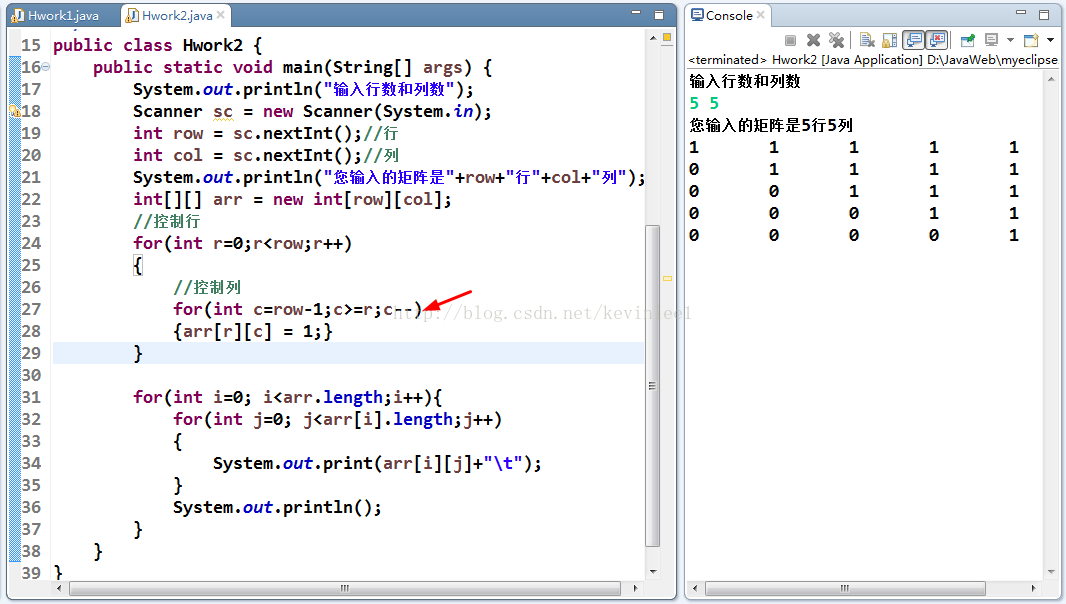Click the warning marker on line 18
This screenshot has height=604, width=1066.
(14, 111)
